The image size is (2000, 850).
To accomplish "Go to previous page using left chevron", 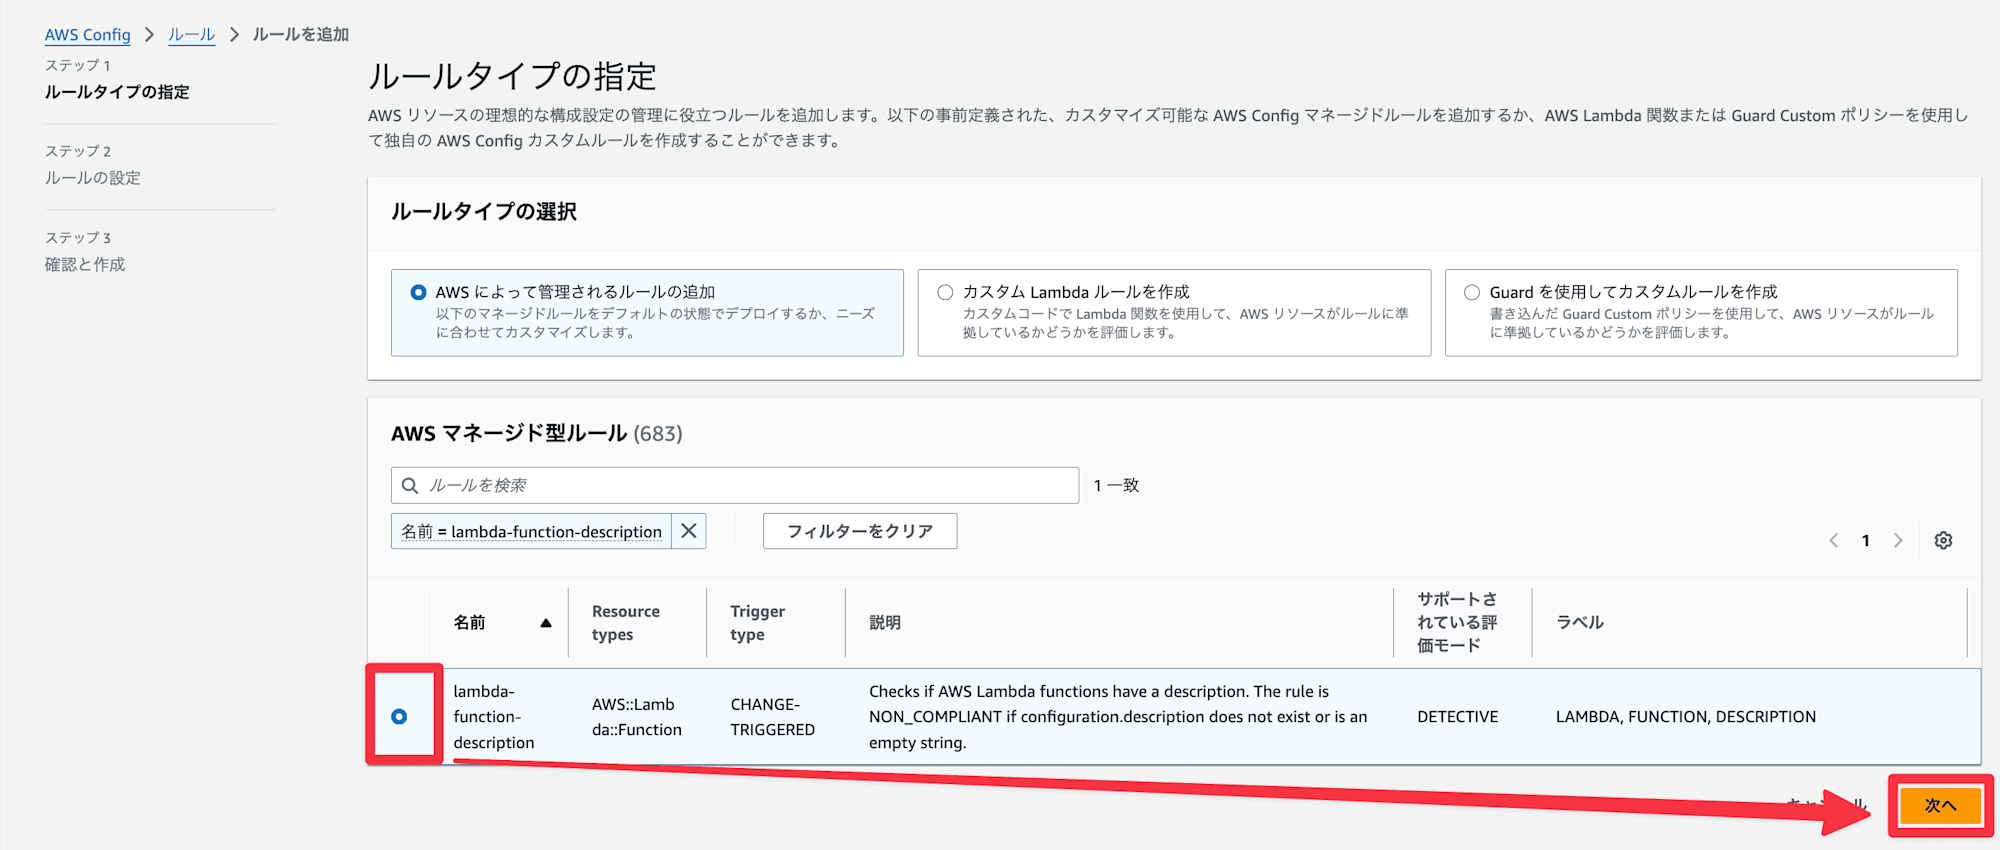I will click(1833, 540).
